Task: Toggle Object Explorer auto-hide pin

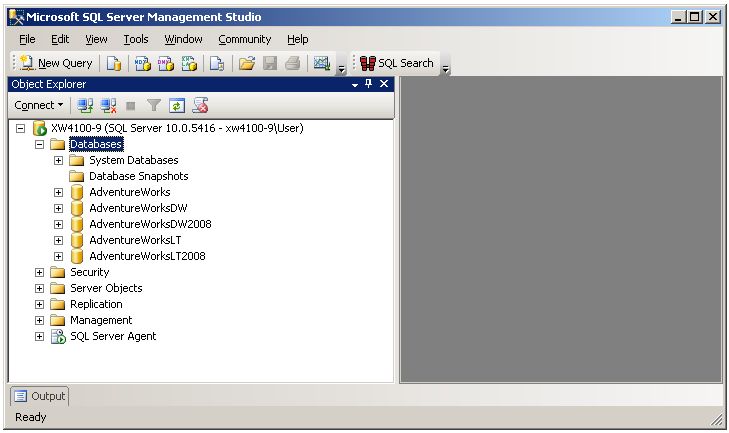Action: coord(369,84)
